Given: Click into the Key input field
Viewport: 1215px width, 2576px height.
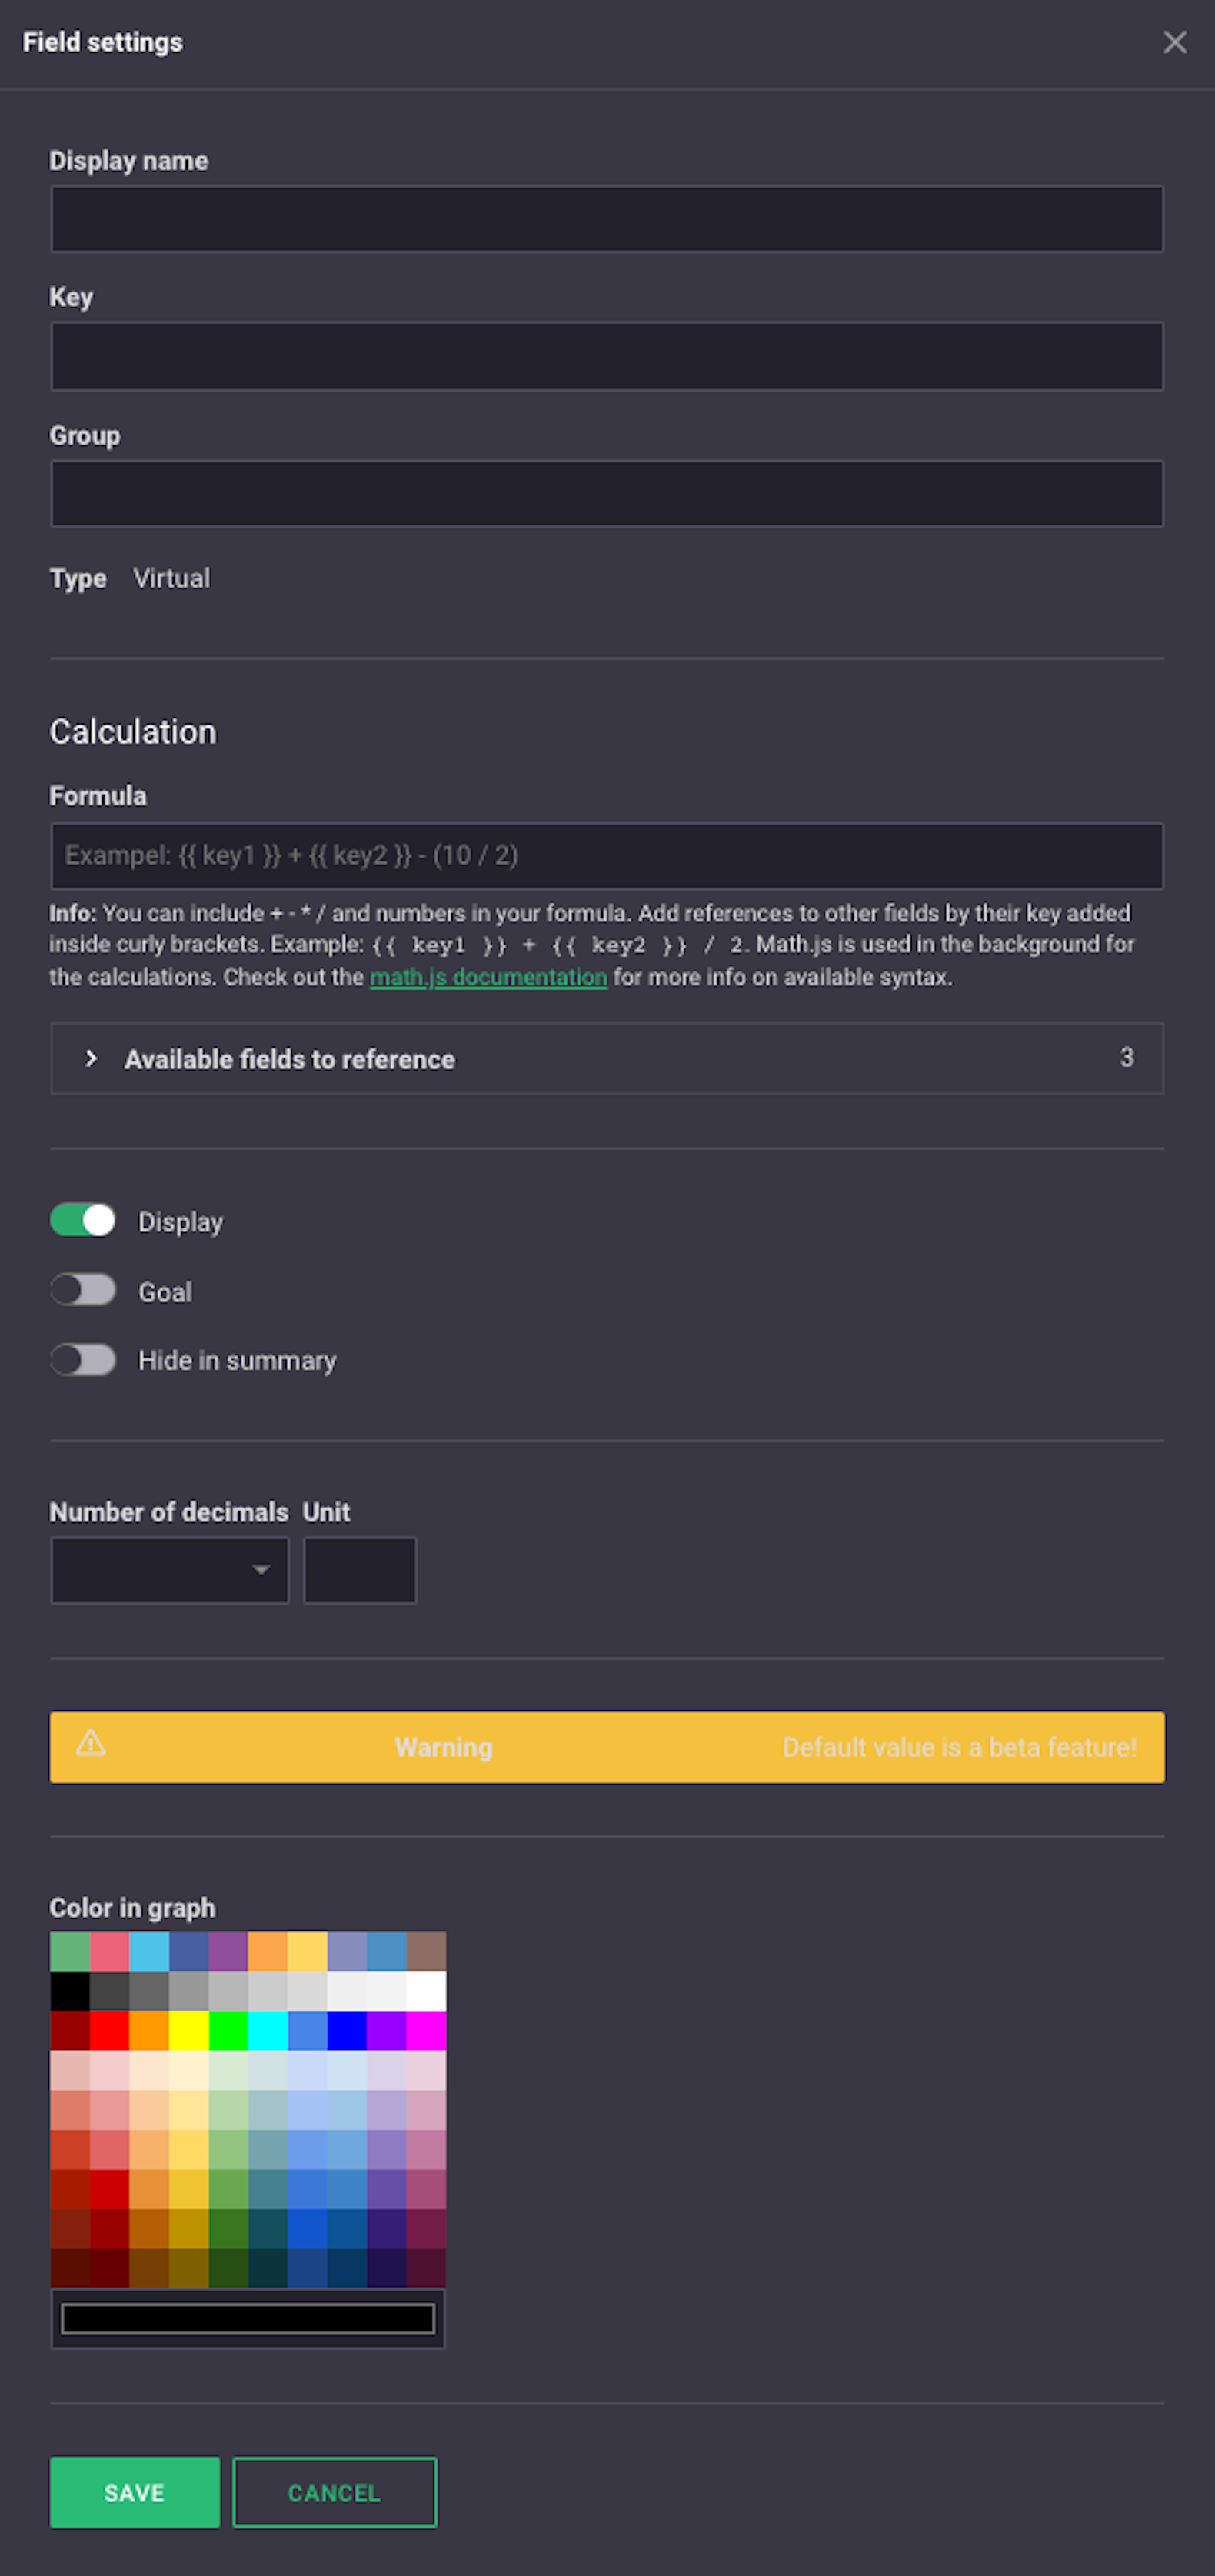Looking at the screenshot, I should [607, 356].
